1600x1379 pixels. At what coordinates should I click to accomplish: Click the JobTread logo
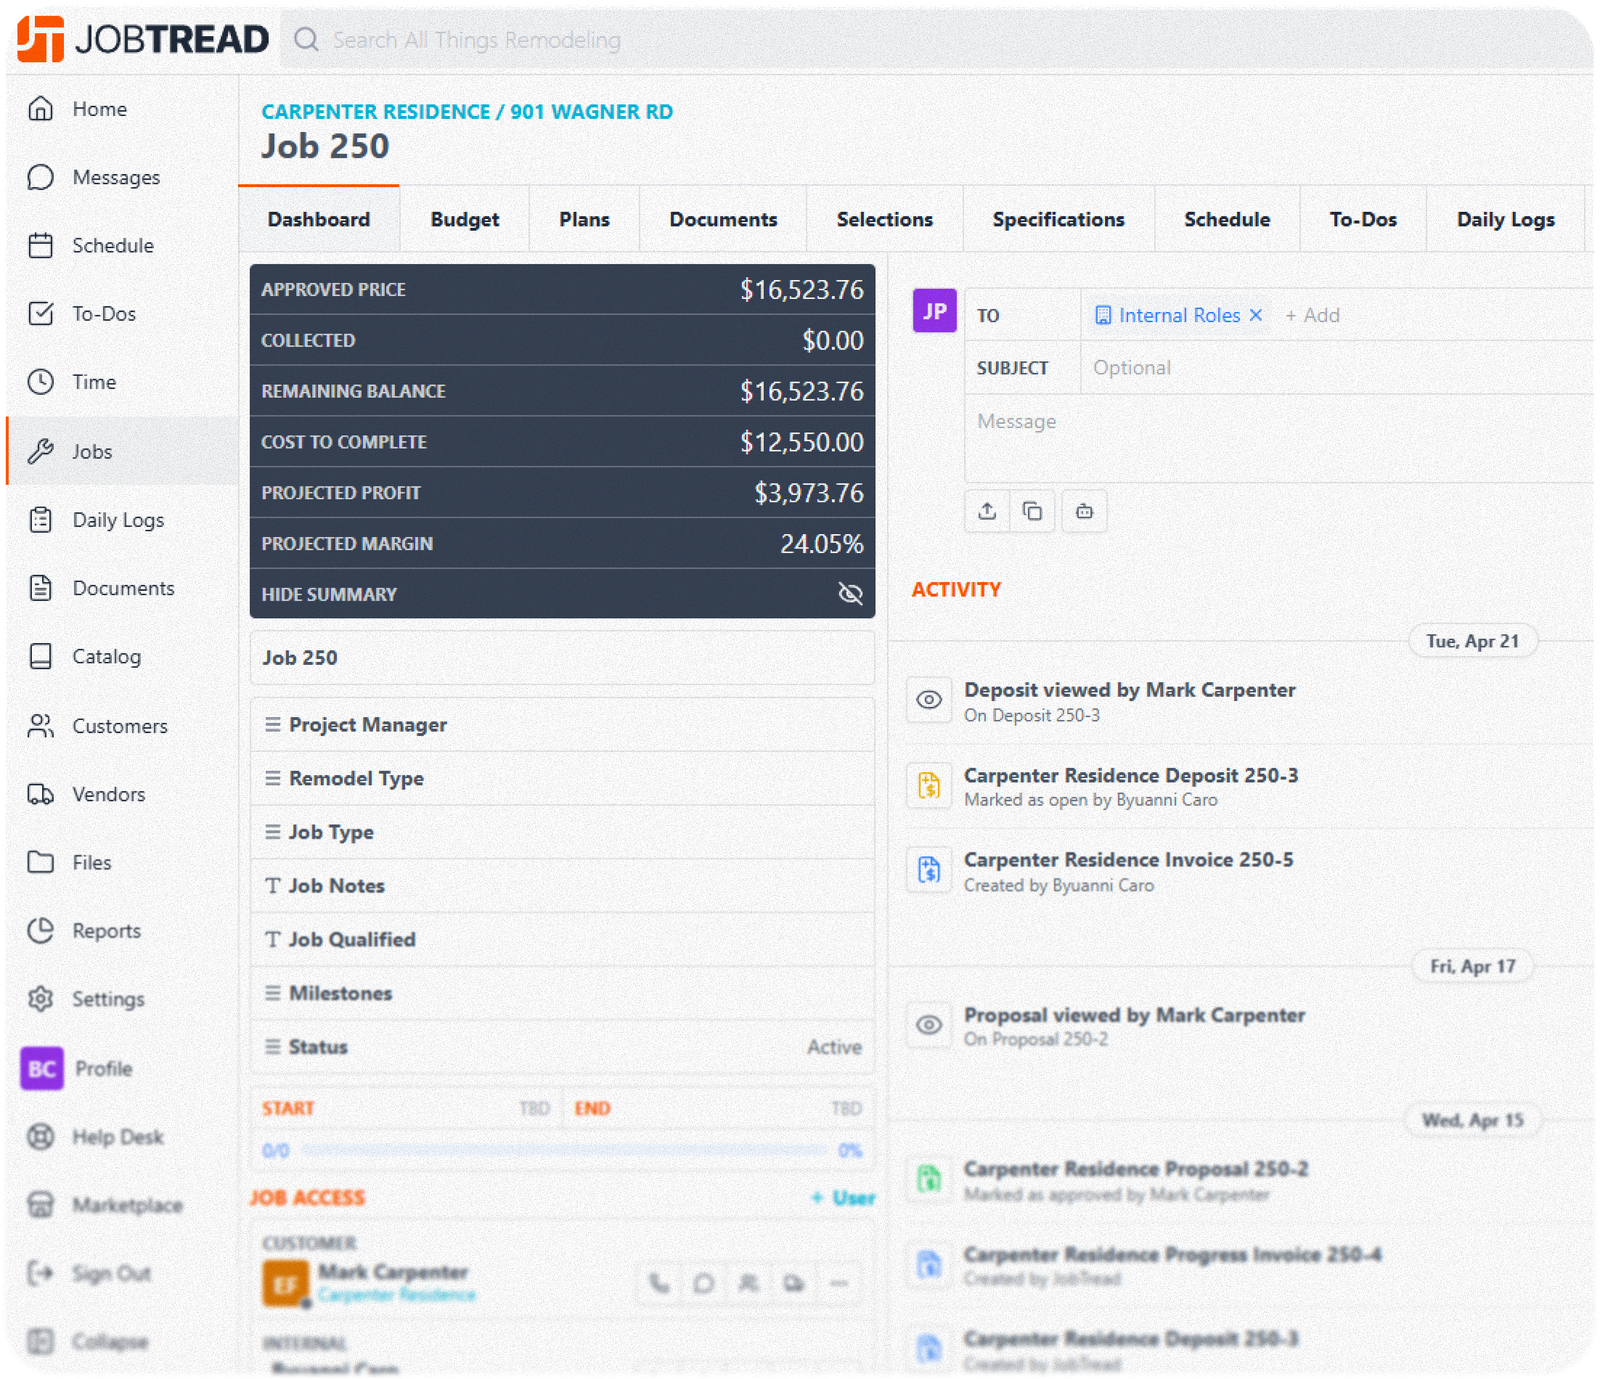tap(143, 39)
